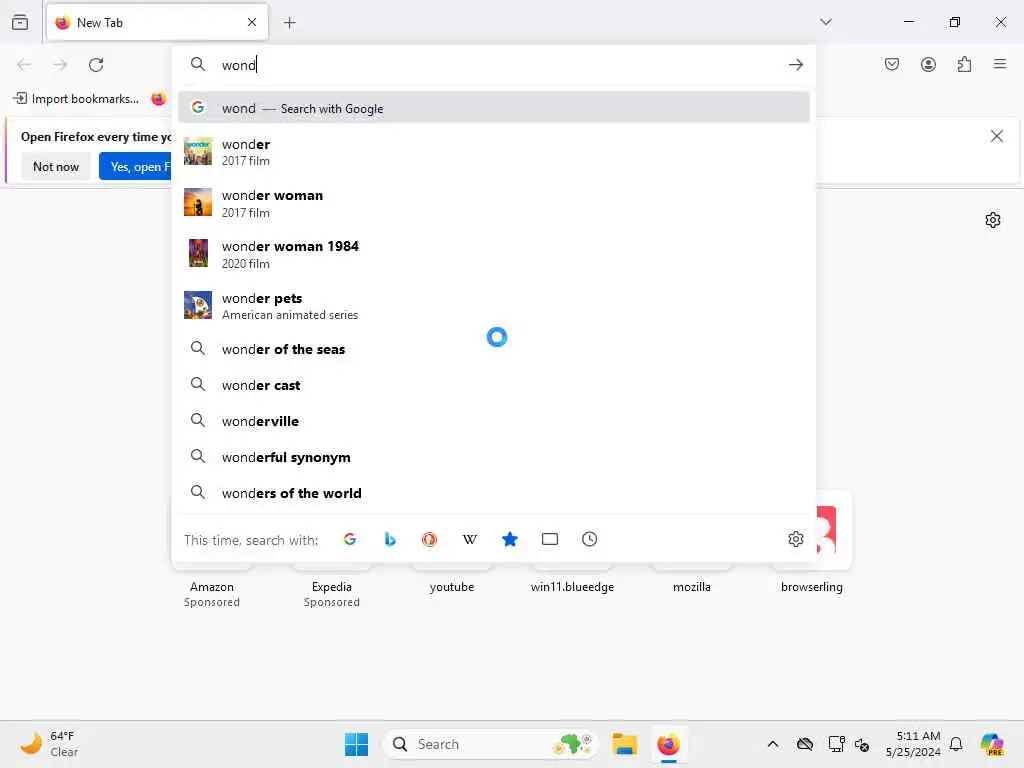Viewport: 1024px width, 768px height.
Task: Select the wonder 2017 film suggestion
Action: pyautogui.click(x=494, y=152)
